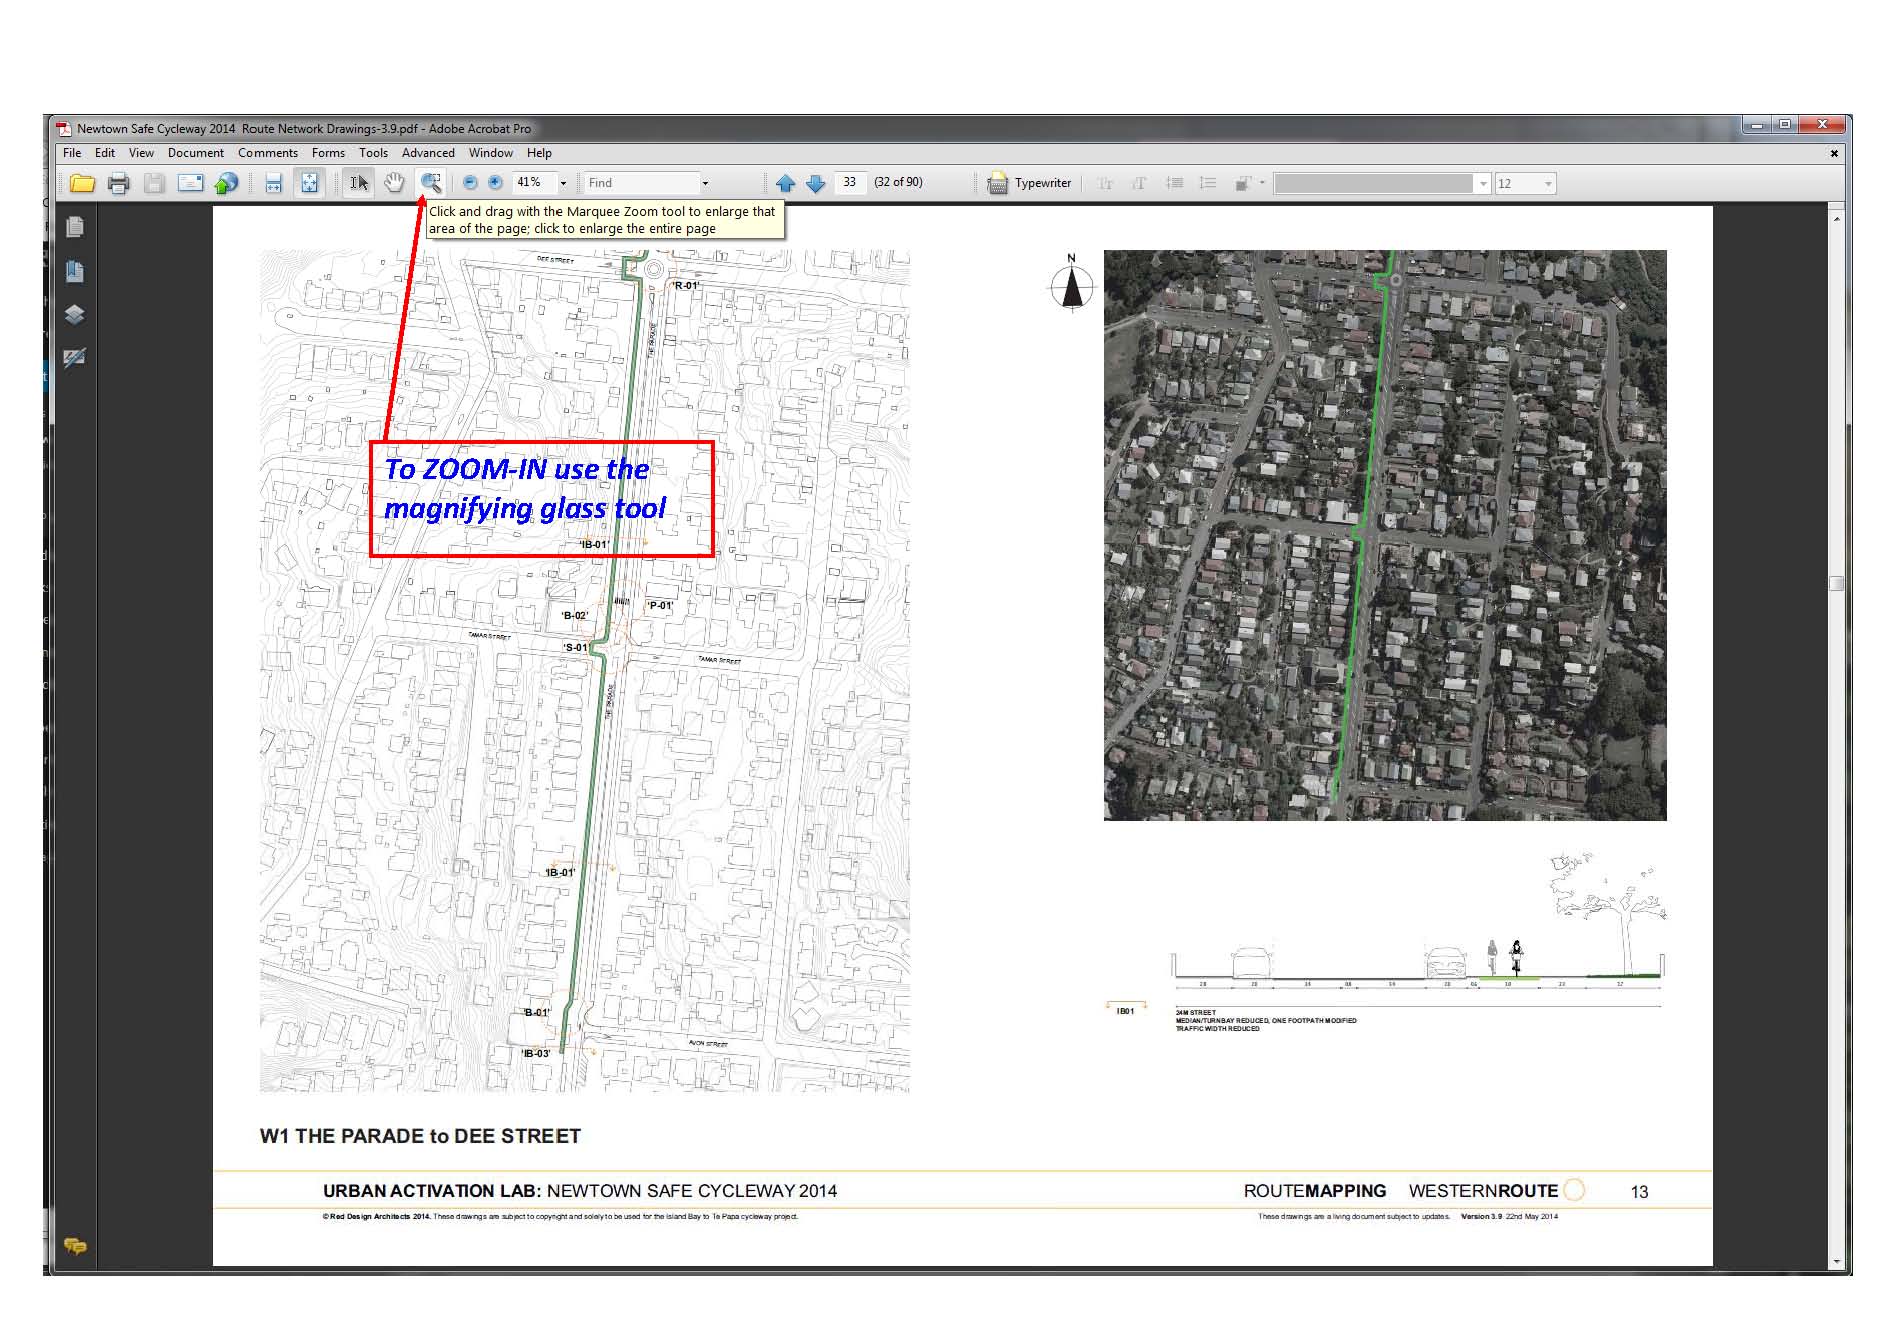The height and width of the screenshot is (1334, 1886).
Task: Expand the Find options dropdown arrow
Action: (705, 183)
